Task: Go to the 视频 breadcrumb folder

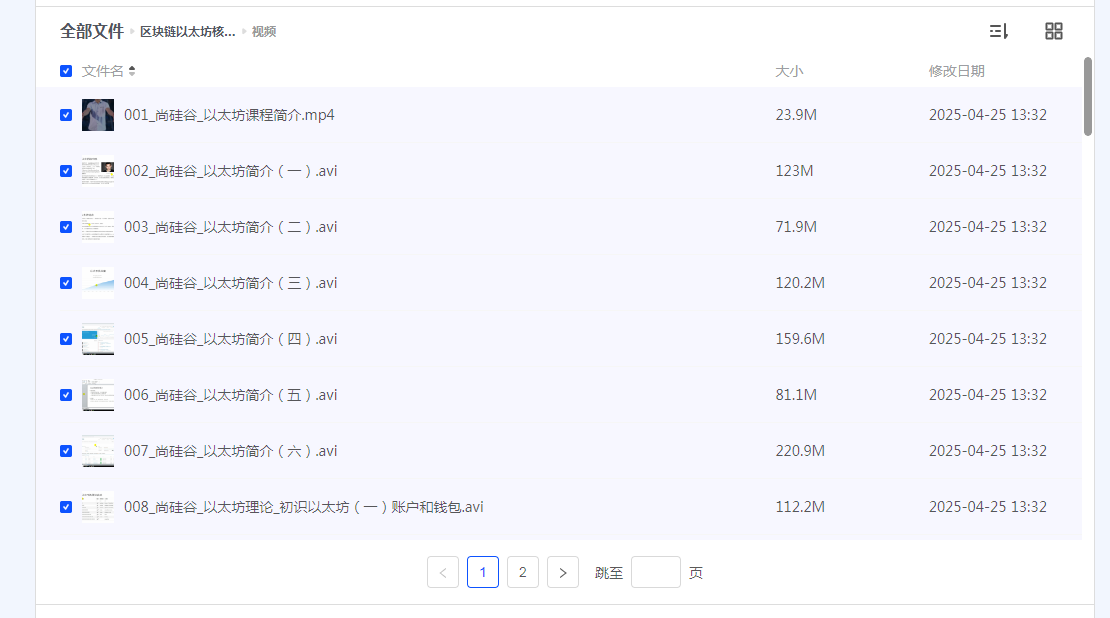Action: 266,31
